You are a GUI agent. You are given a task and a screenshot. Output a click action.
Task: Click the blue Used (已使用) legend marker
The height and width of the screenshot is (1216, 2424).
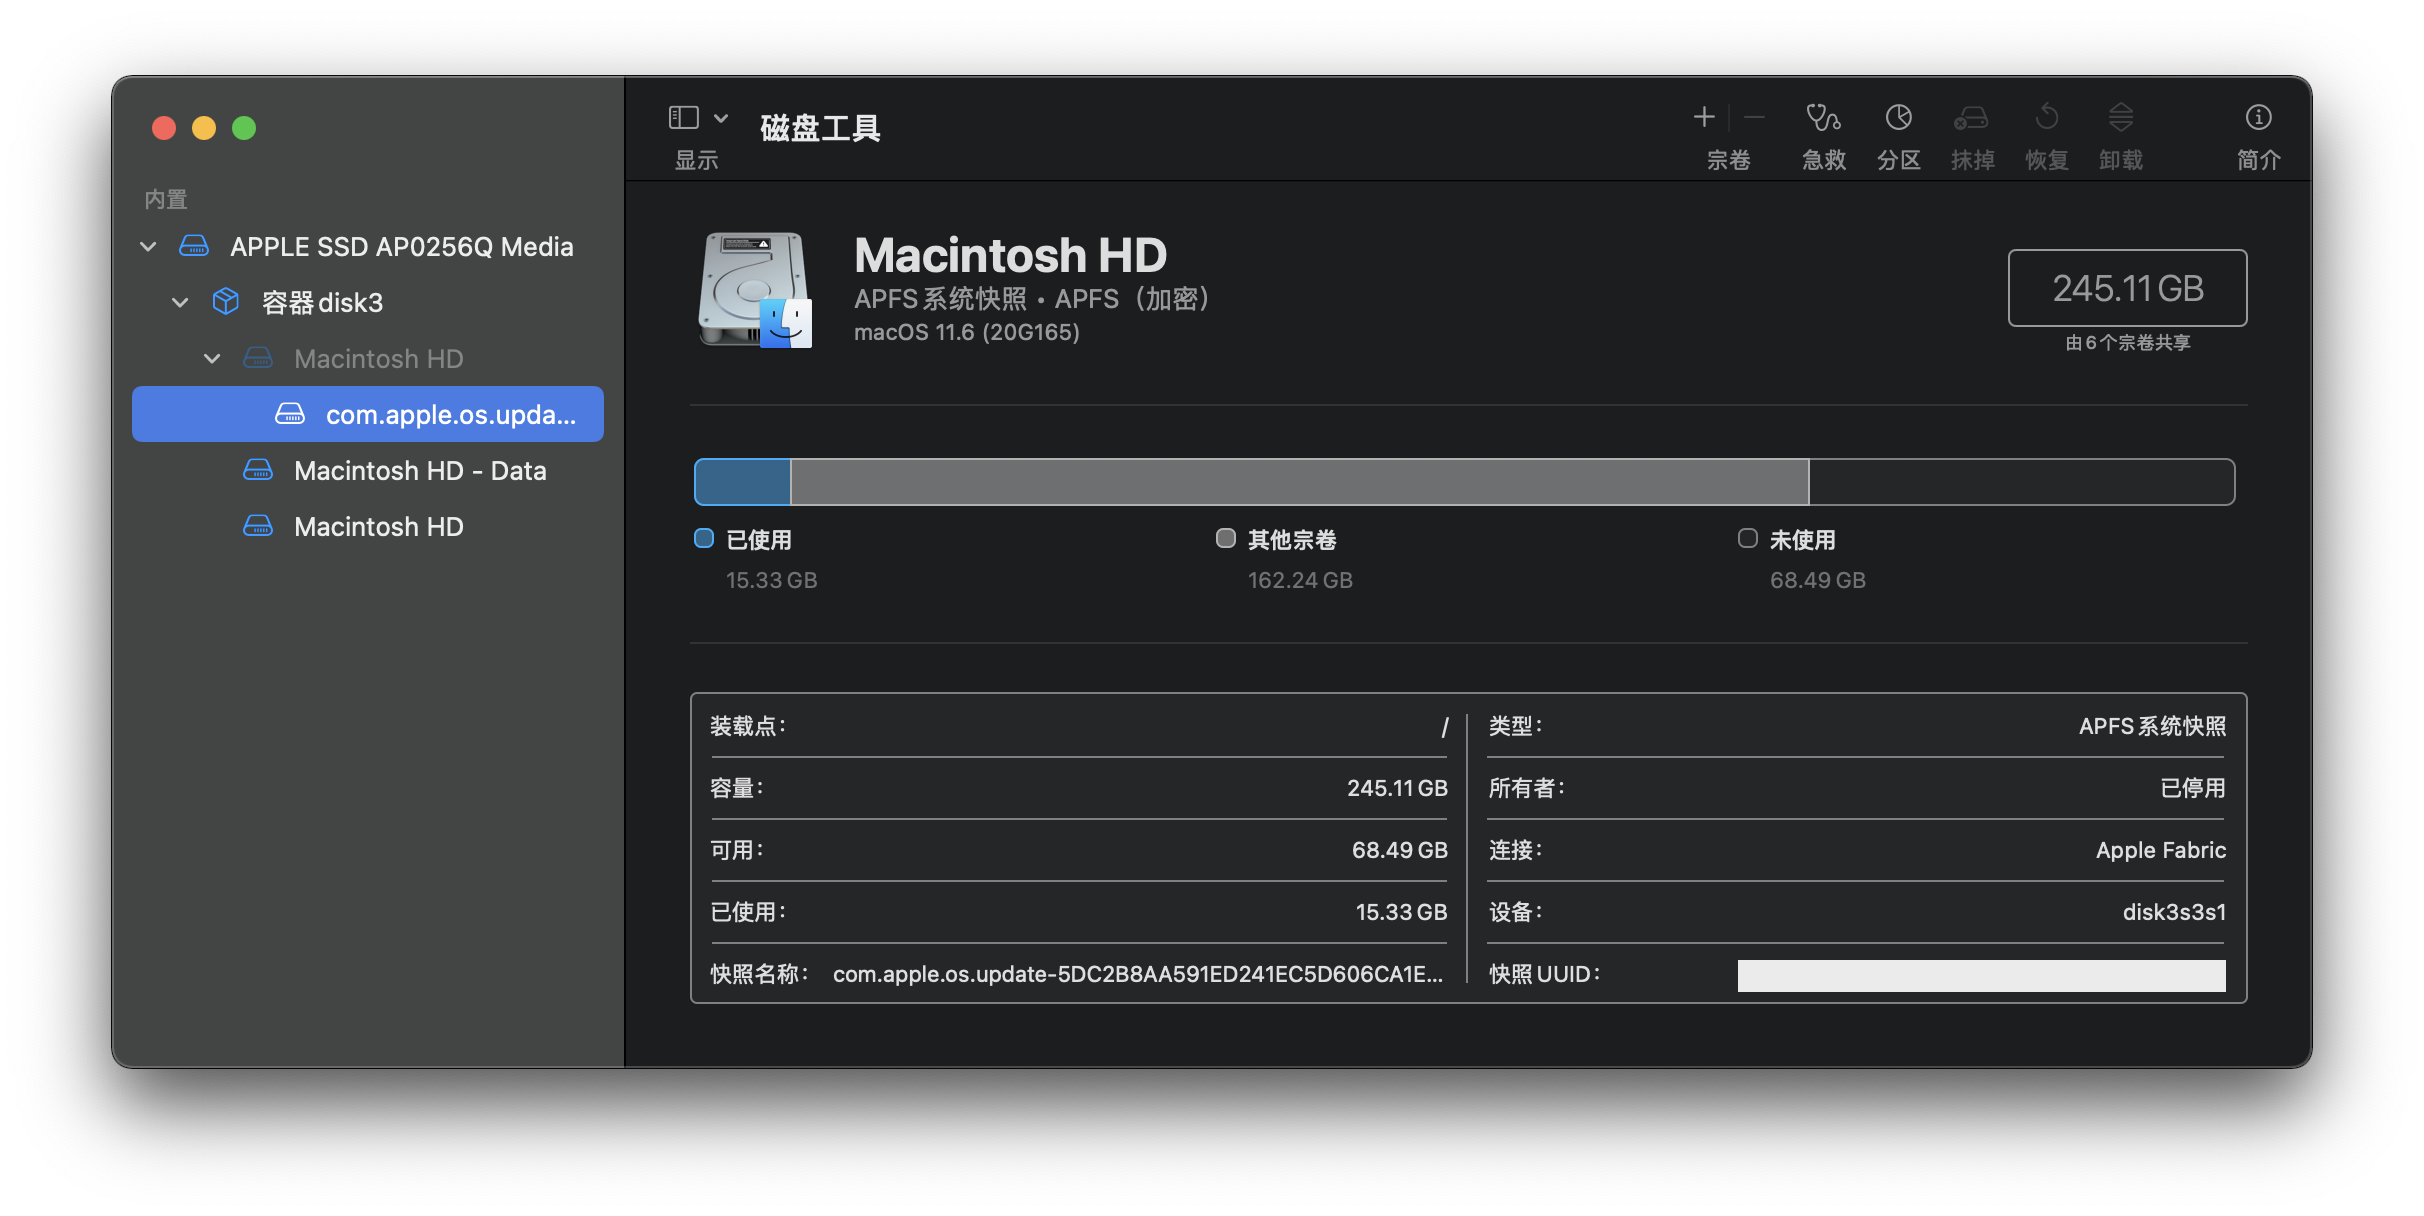(704, 539)
